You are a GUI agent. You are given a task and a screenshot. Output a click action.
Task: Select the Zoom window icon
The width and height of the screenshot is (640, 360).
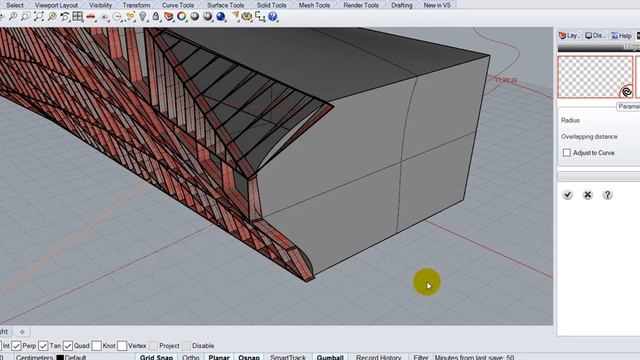point(26,17)
